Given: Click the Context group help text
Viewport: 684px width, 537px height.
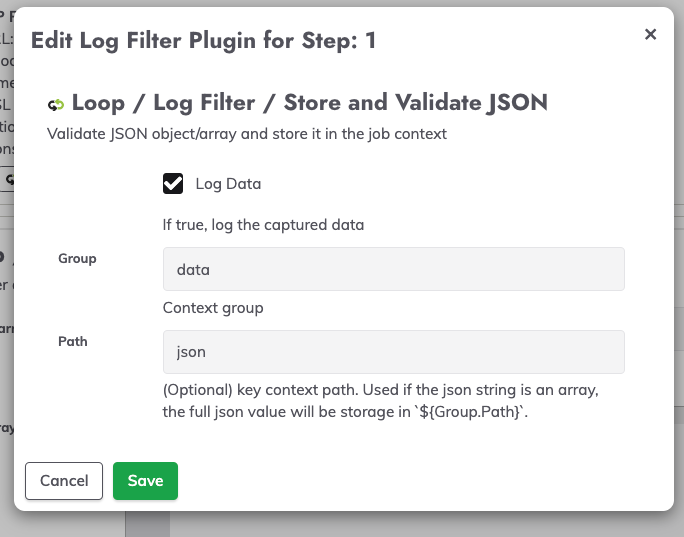Looking at the screenshot, I should tap(213, 308).
